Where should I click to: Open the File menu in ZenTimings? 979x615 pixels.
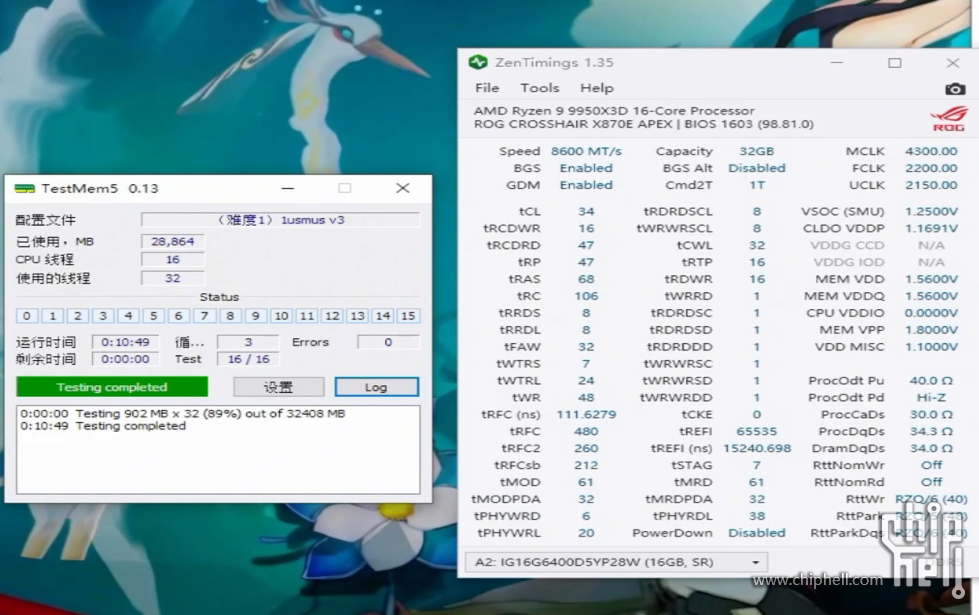(x=487, y=88)
